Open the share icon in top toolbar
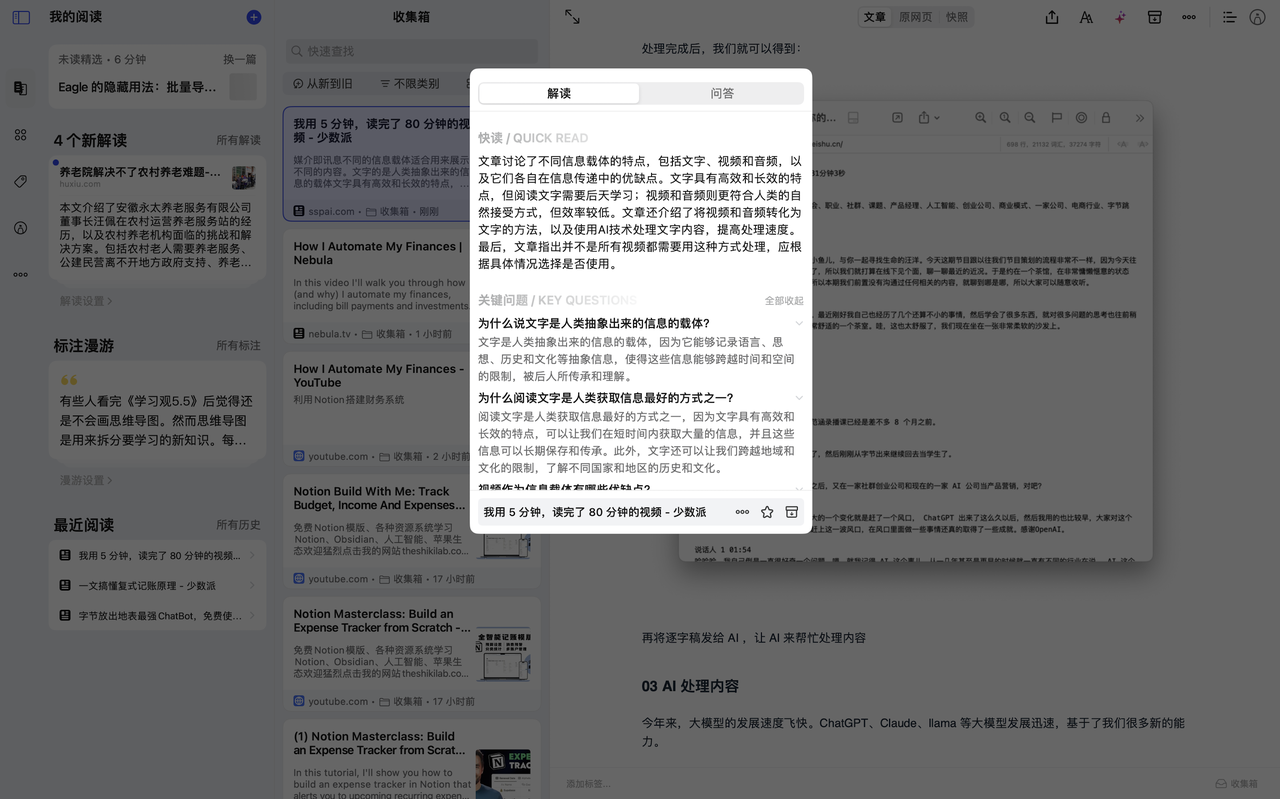1280x799 pixels. click(1052, 17)
